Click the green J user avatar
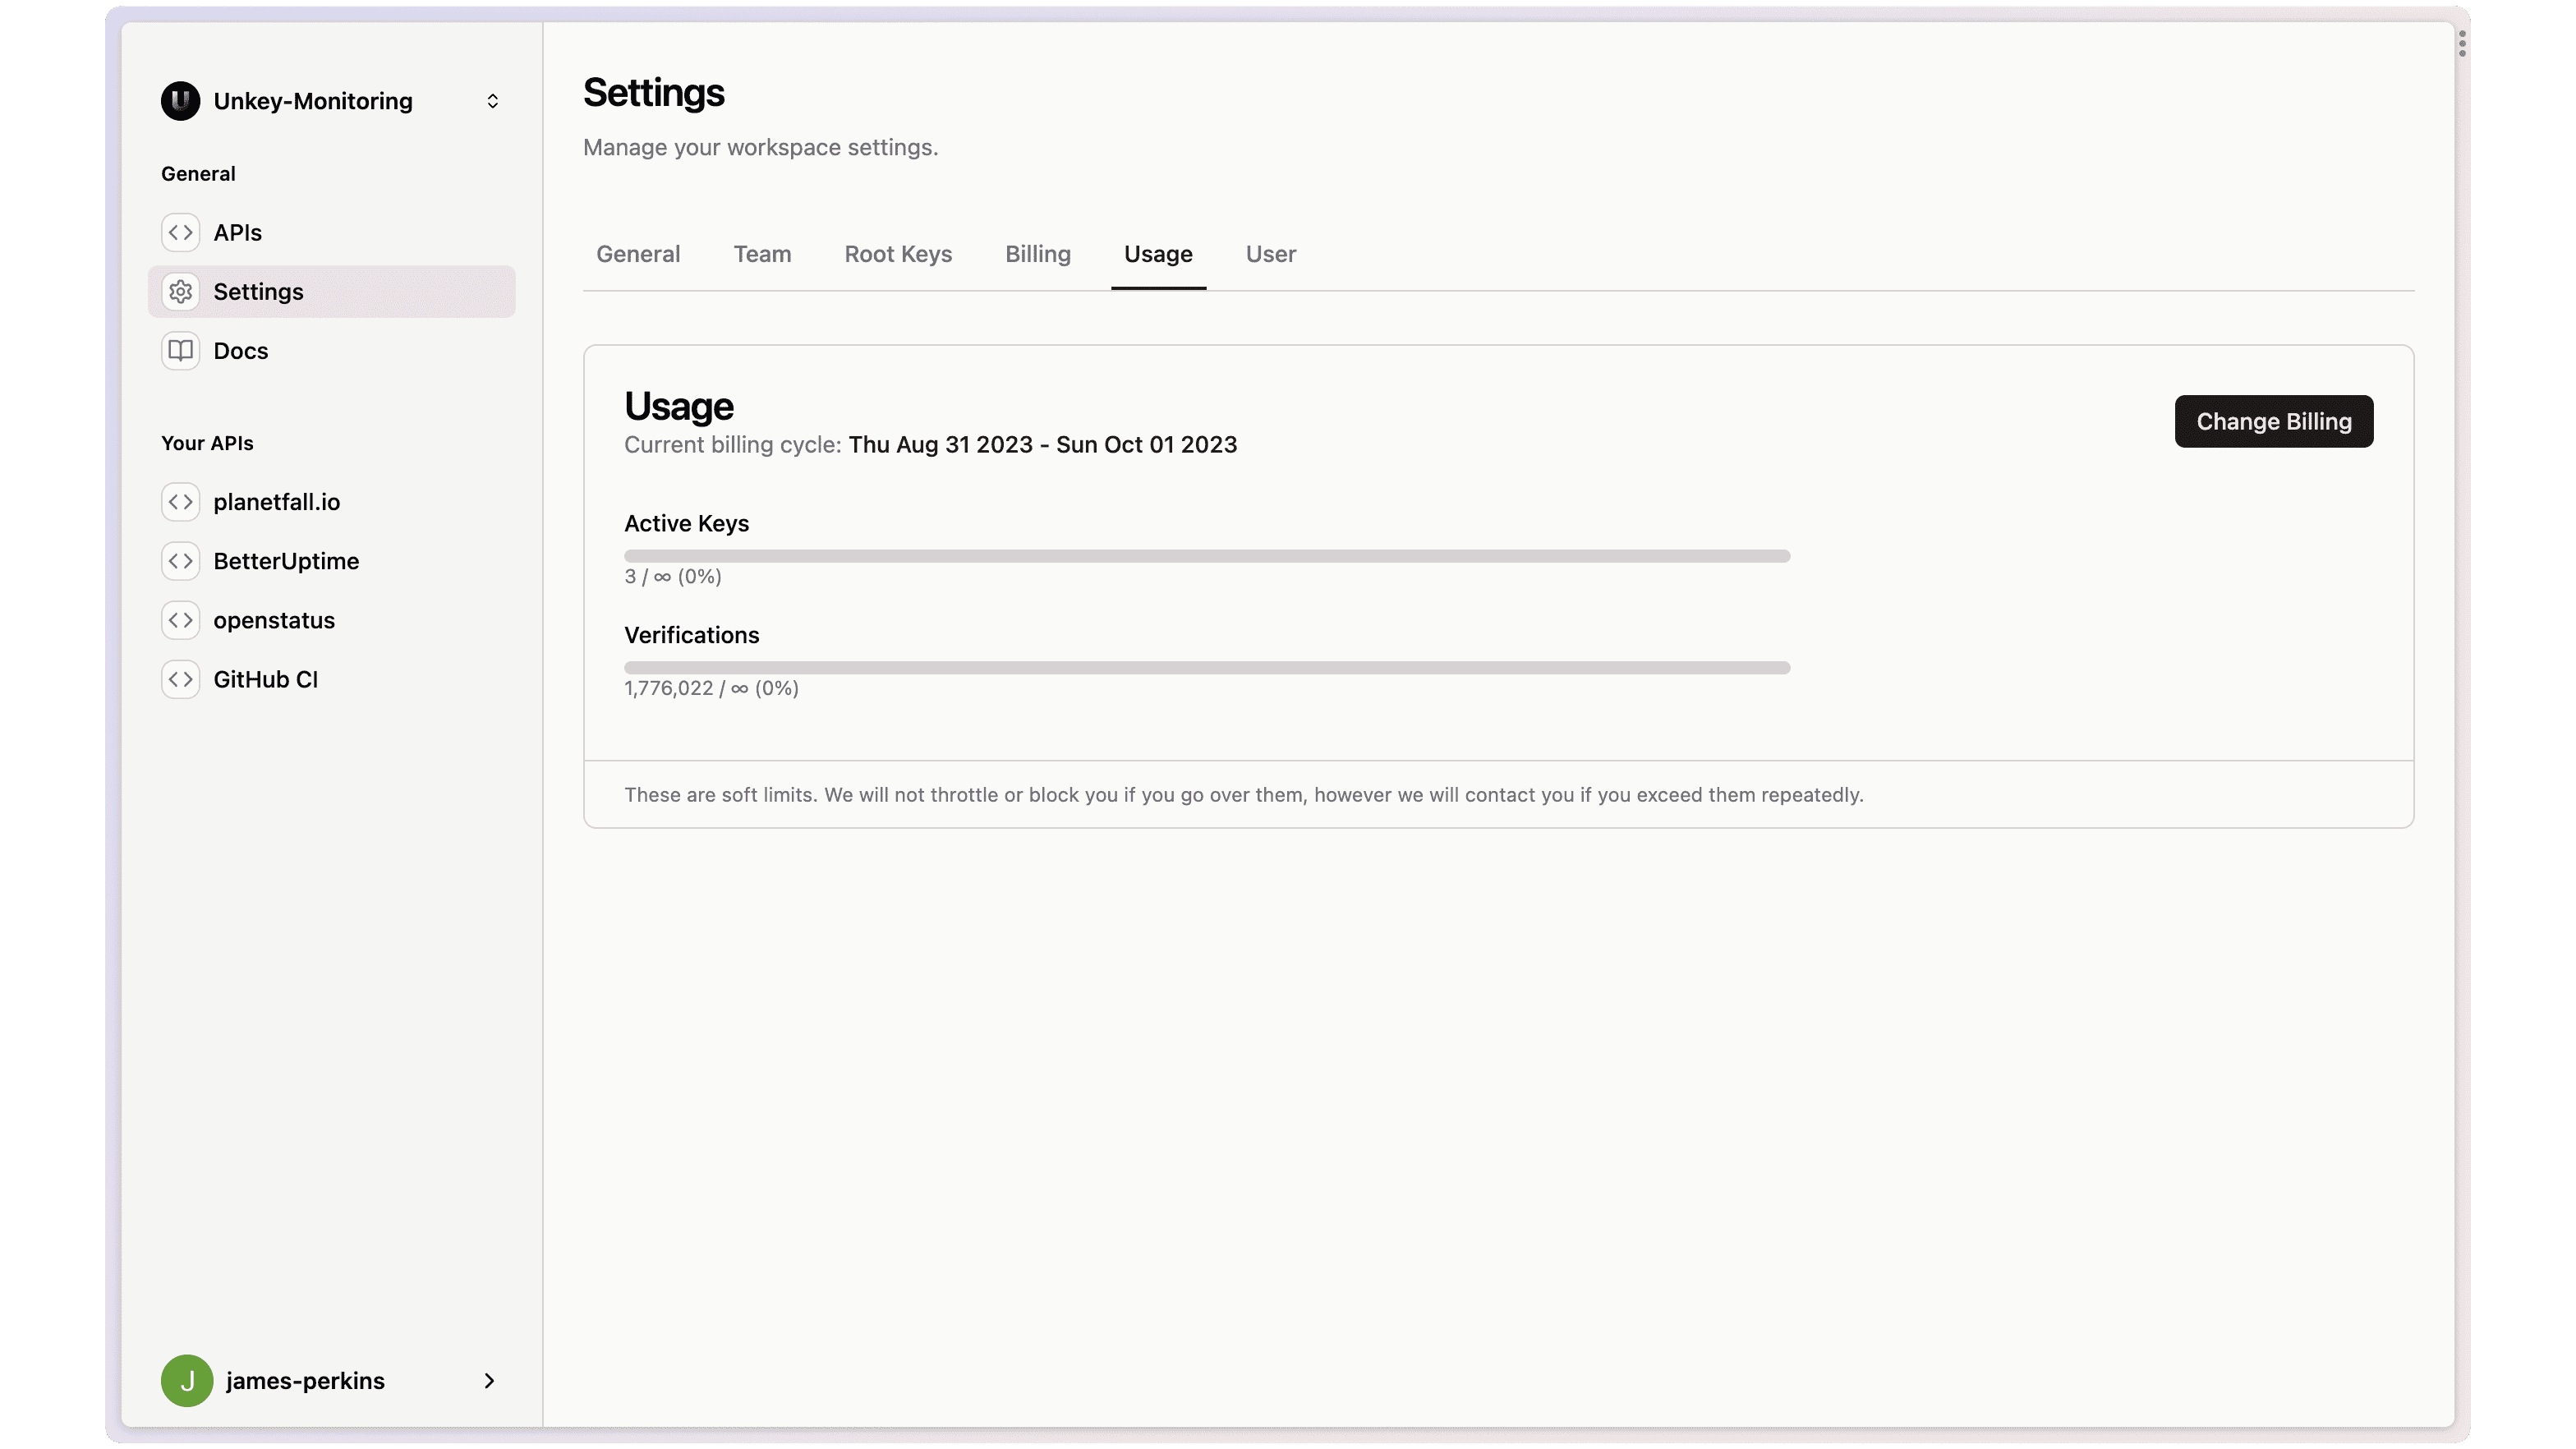This screenshot has width=2576, height=1449. (187, 1381)
